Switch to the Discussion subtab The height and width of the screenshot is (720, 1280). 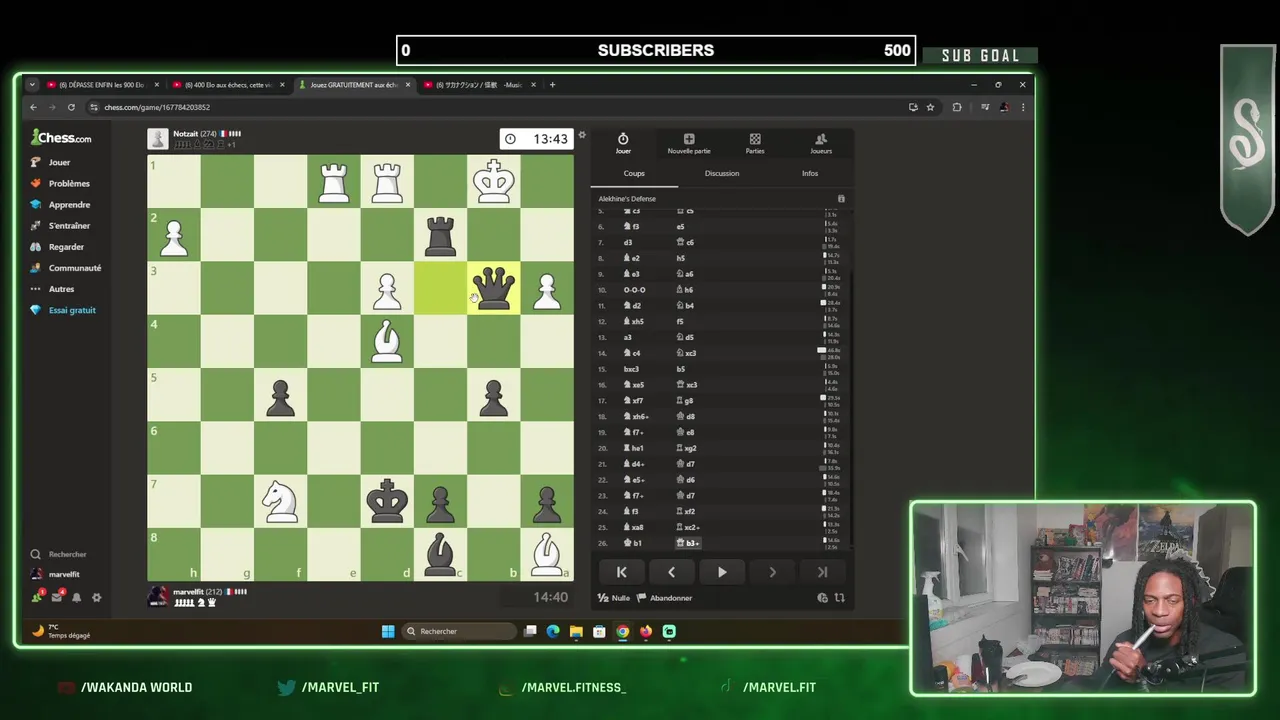point(722,173)
